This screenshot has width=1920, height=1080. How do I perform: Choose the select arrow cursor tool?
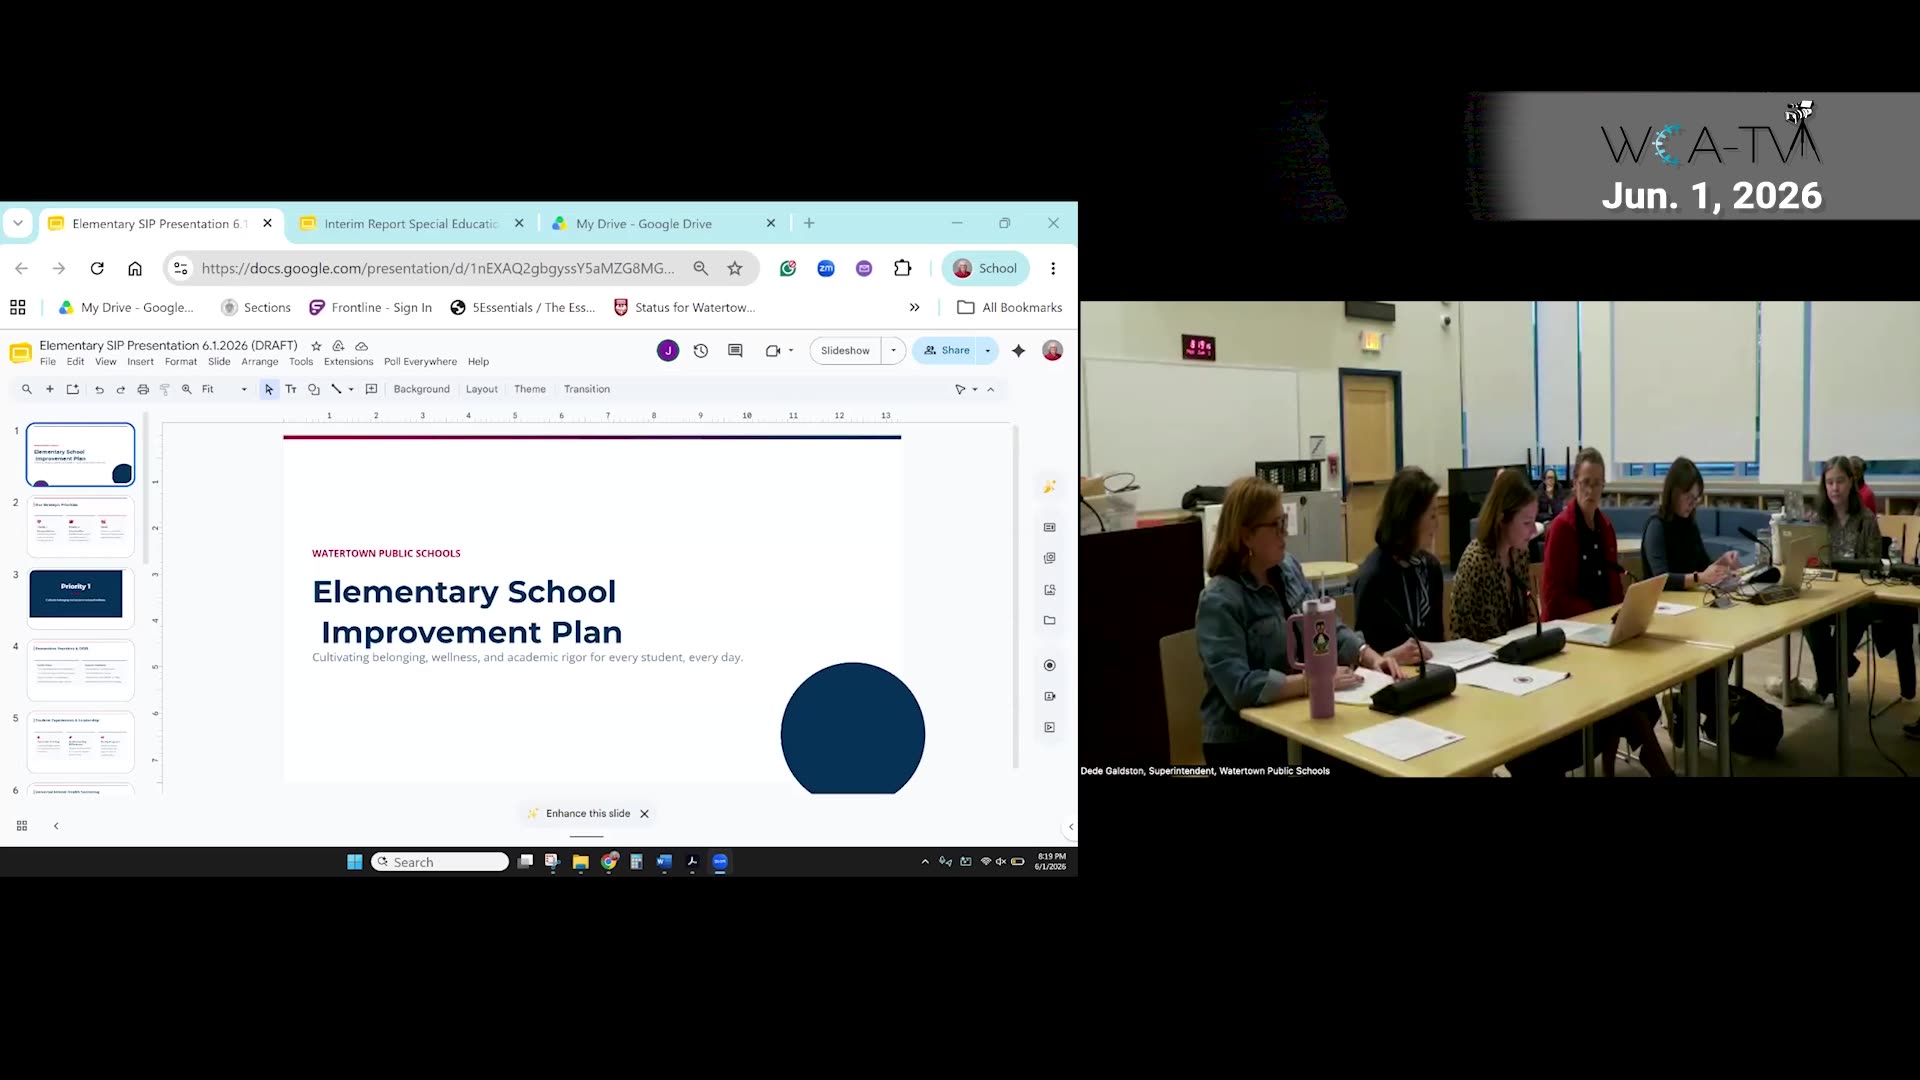coord(269,389)
